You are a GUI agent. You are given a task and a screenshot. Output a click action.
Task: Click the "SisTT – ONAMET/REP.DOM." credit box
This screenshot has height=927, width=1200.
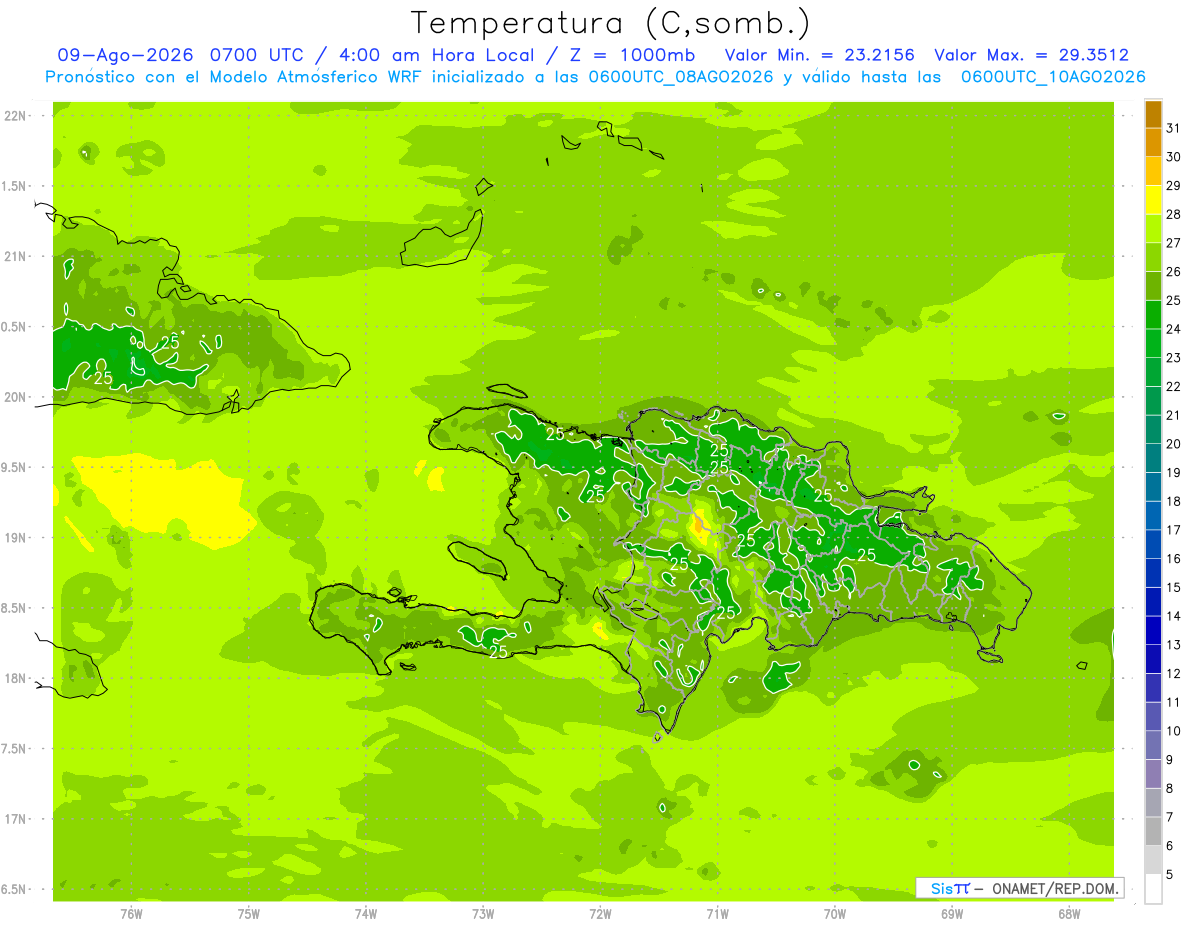[1019, 887]
